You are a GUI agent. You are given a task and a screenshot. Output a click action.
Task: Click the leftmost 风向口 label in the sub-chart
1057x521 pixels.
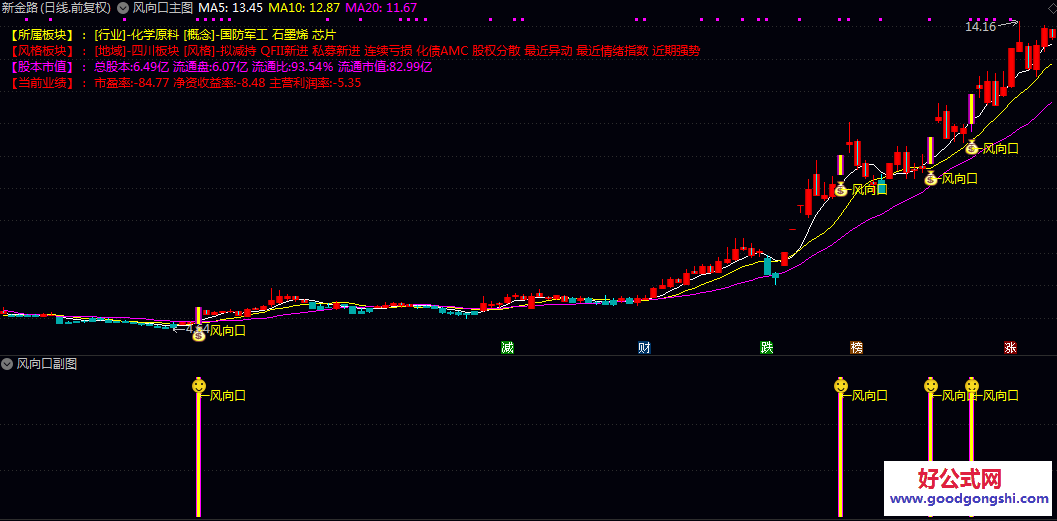[x=228, y=396]
